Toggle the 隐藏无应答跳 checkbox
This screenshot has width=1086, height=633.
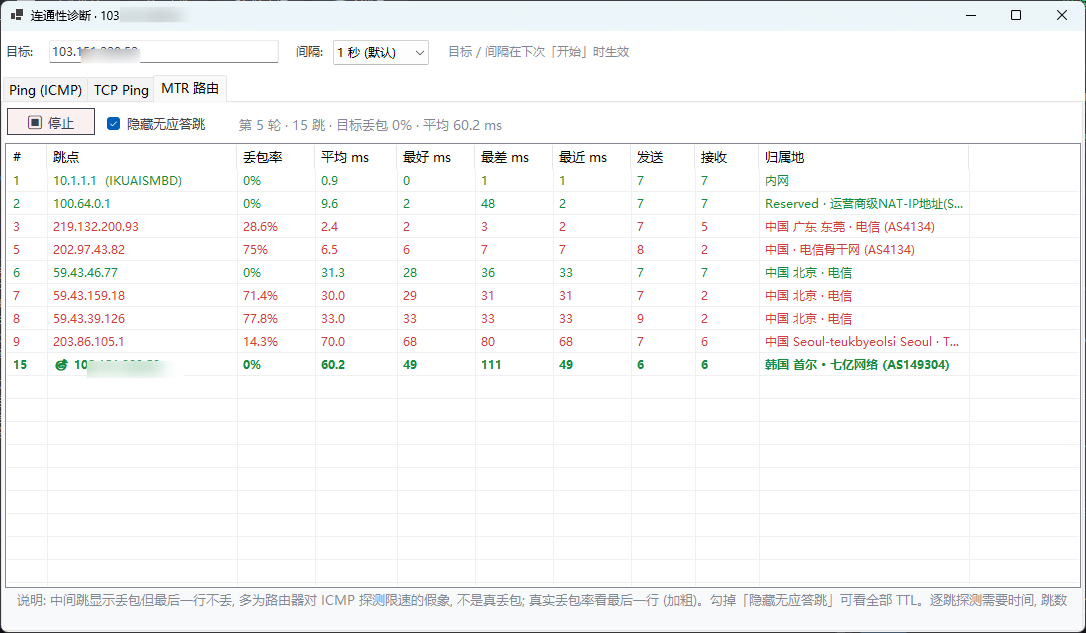coord(114,124)
